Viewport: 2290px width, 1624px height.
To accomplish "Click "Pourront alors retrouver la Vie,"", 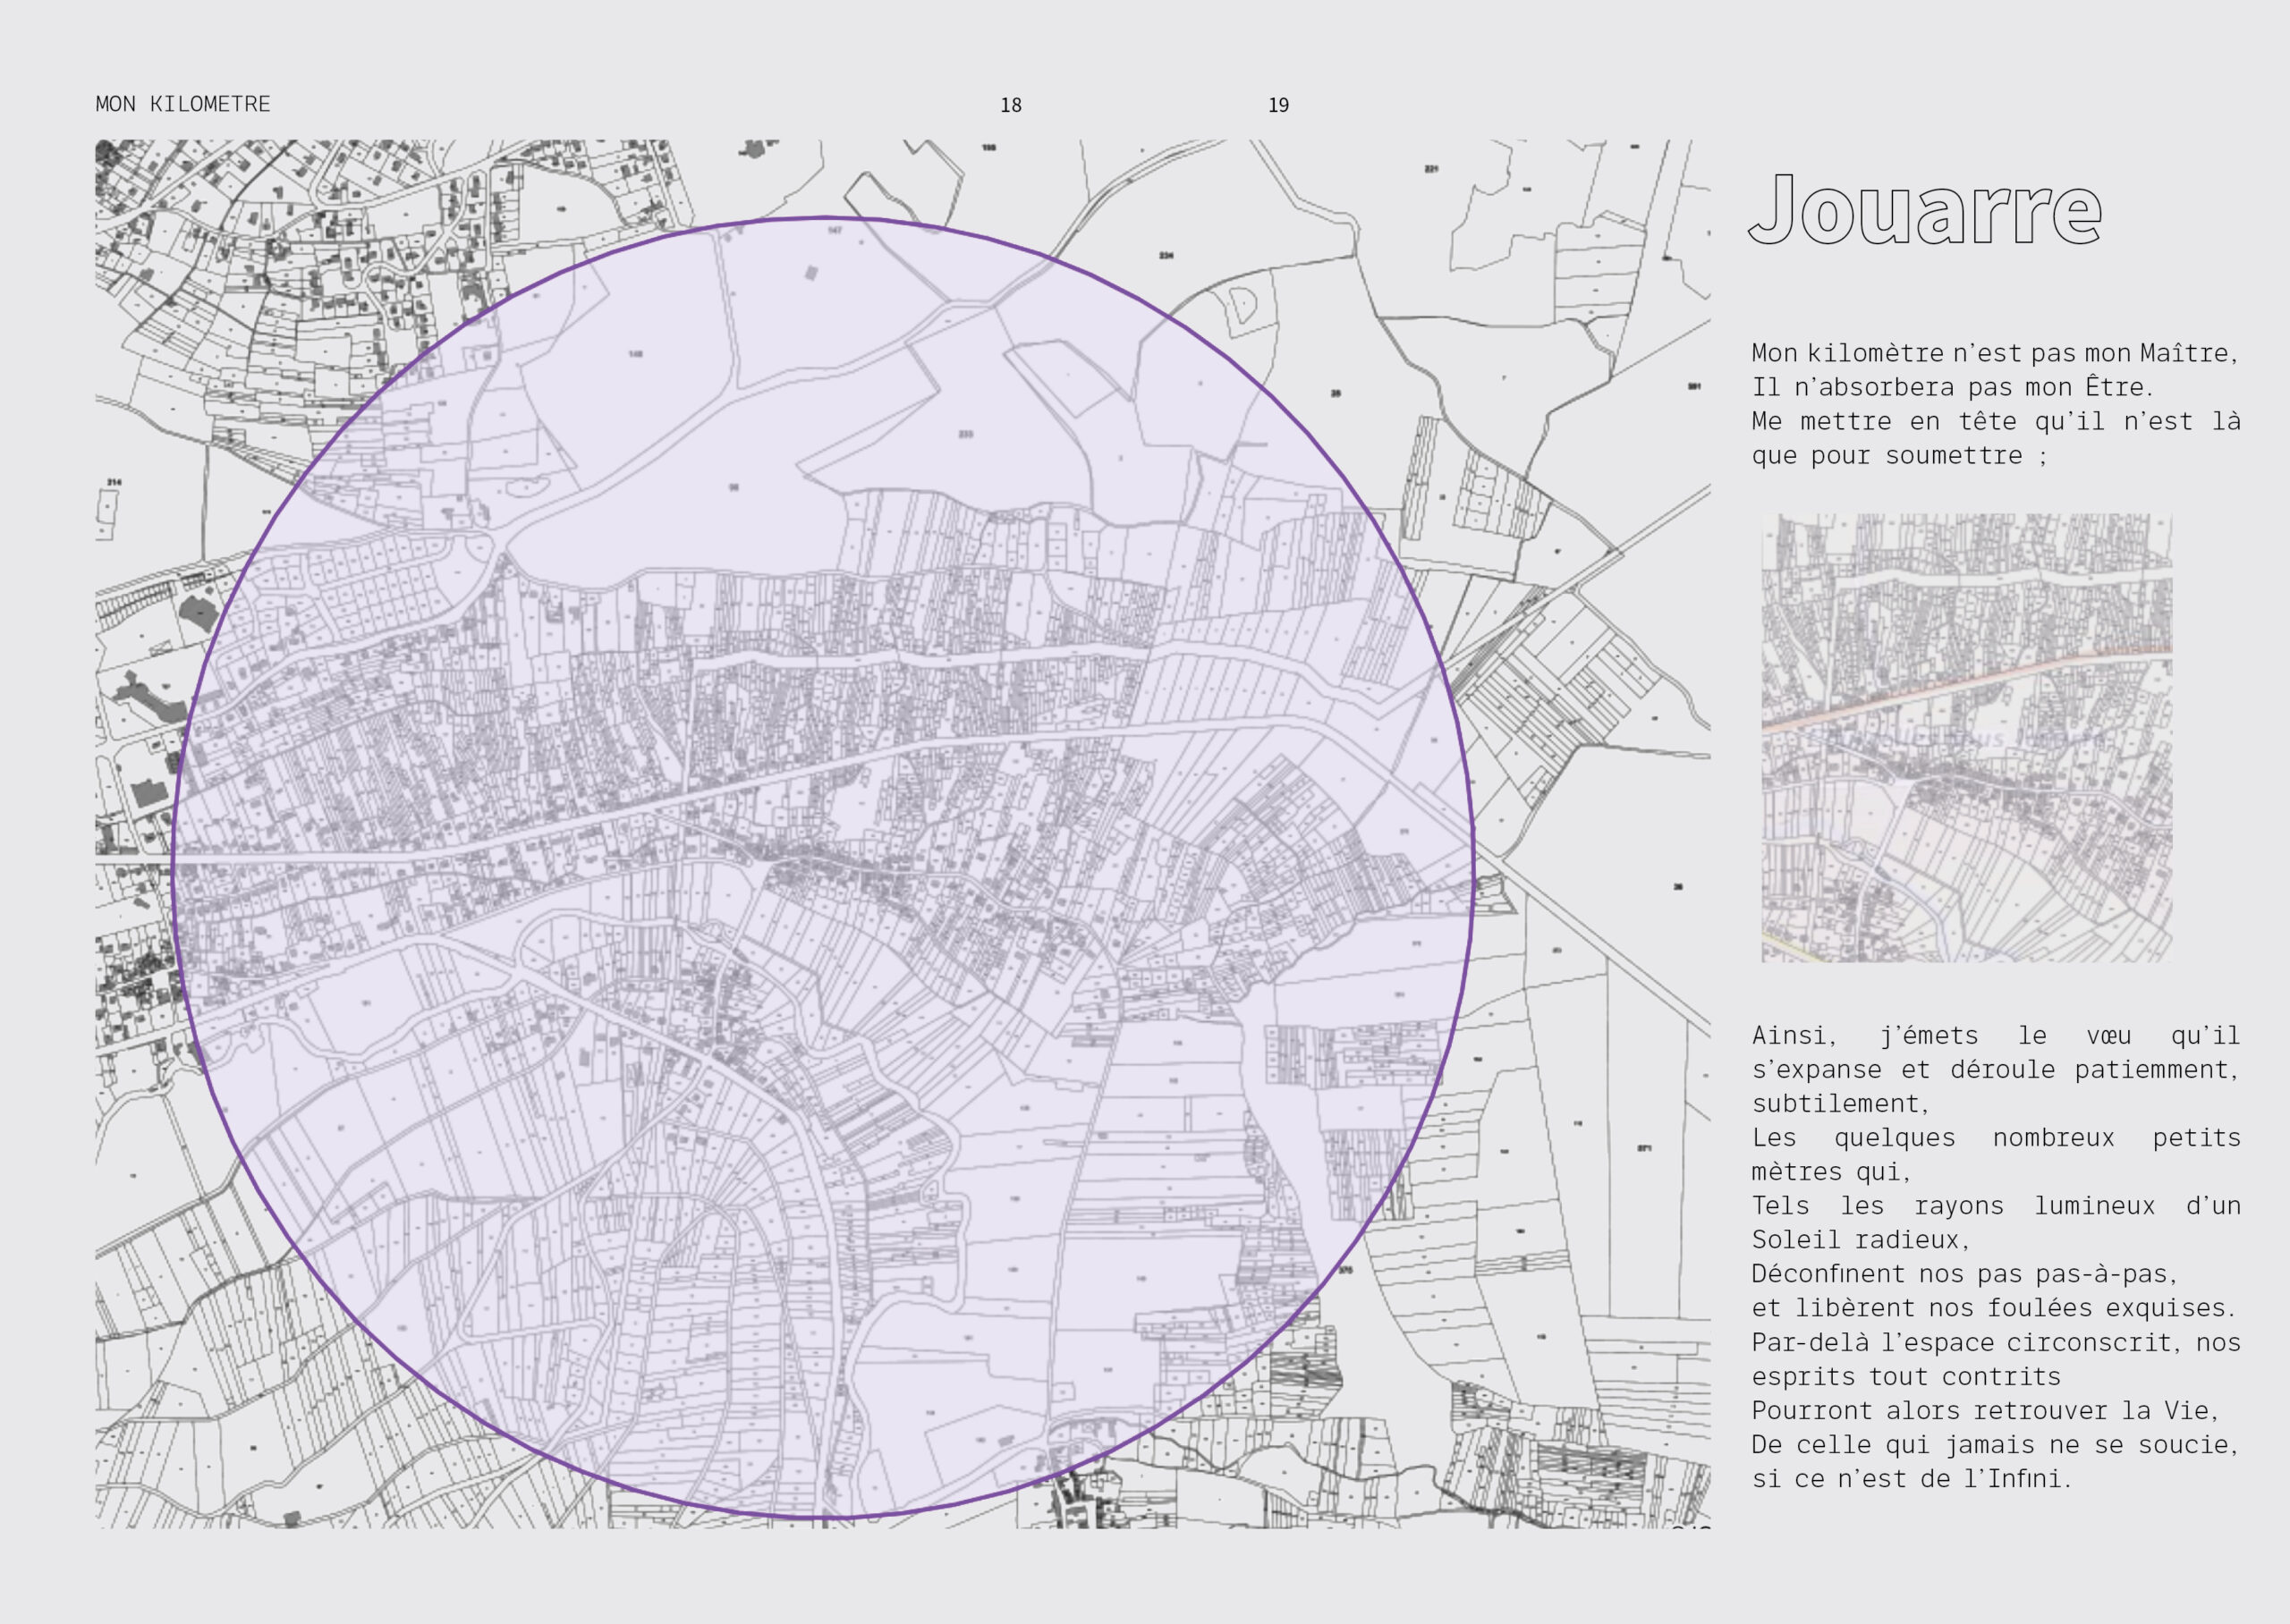I will (x=1985, y=1411).
